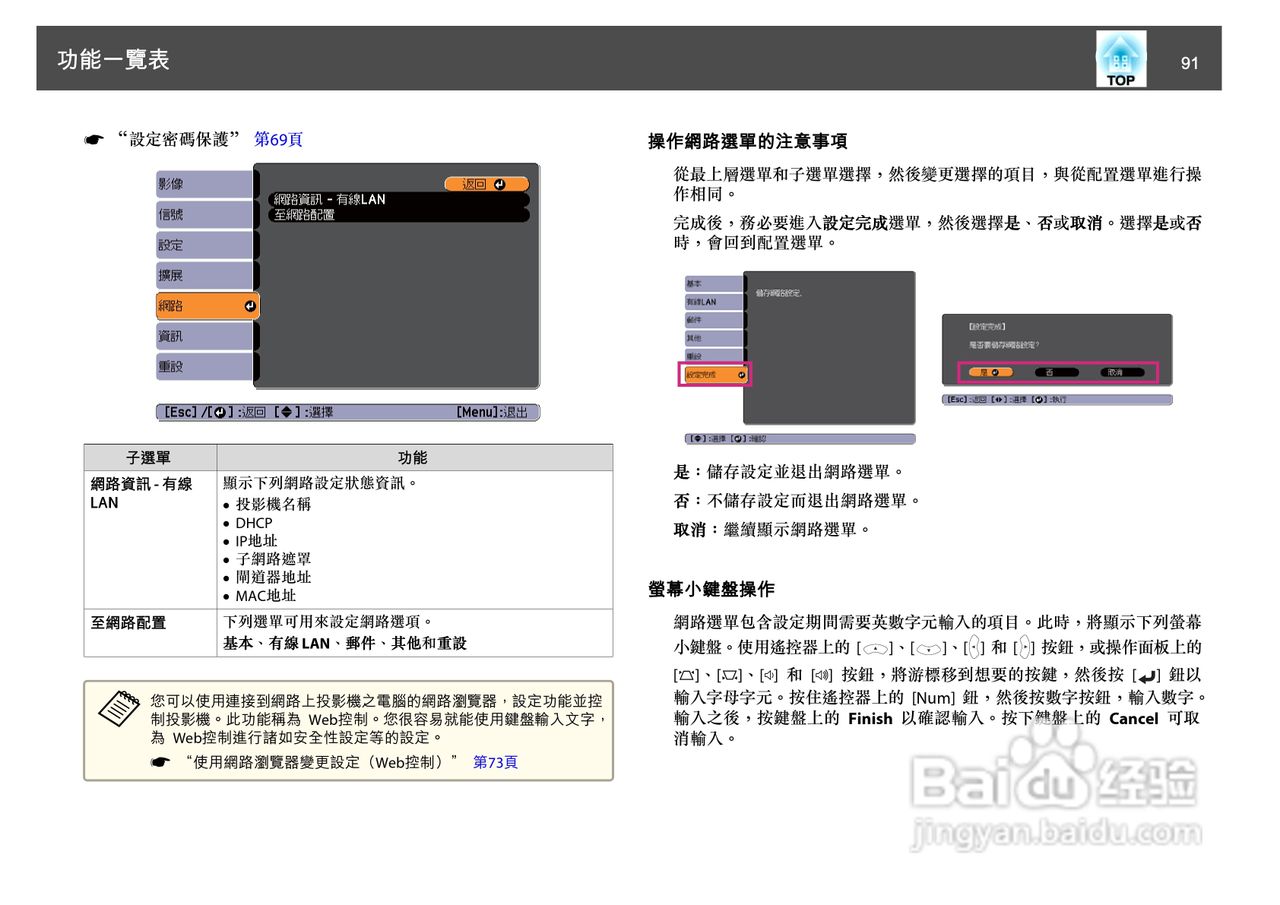Screen dimensions: 1280x905
Task: Click the enter key icon in keyboard paragraph
Action: point(1146,676)
